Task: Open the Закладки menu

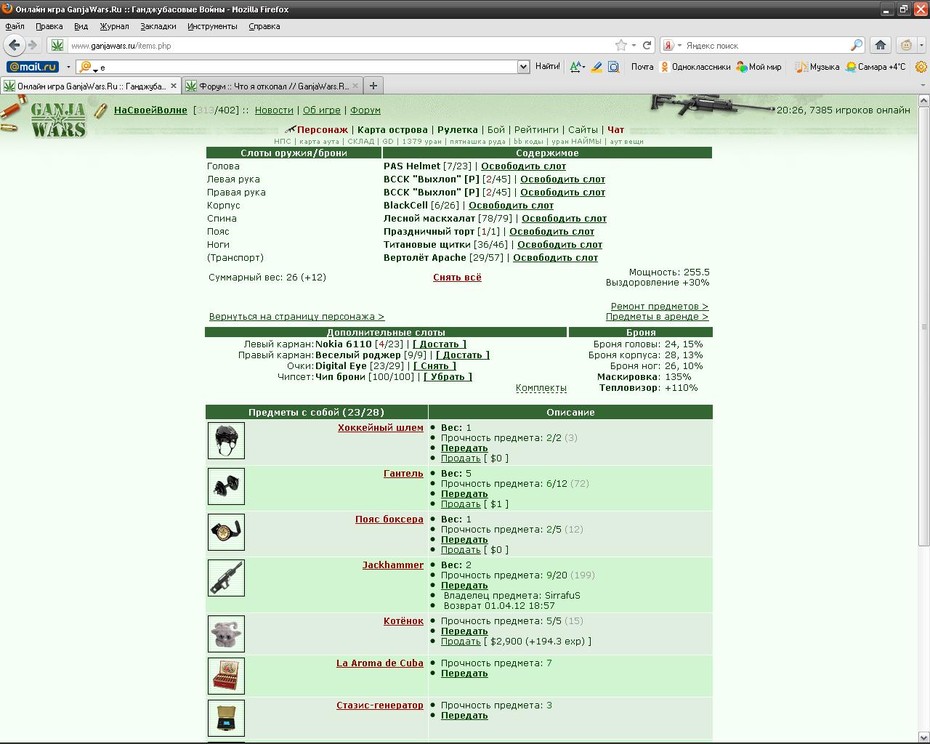Action: click(158, 26)
